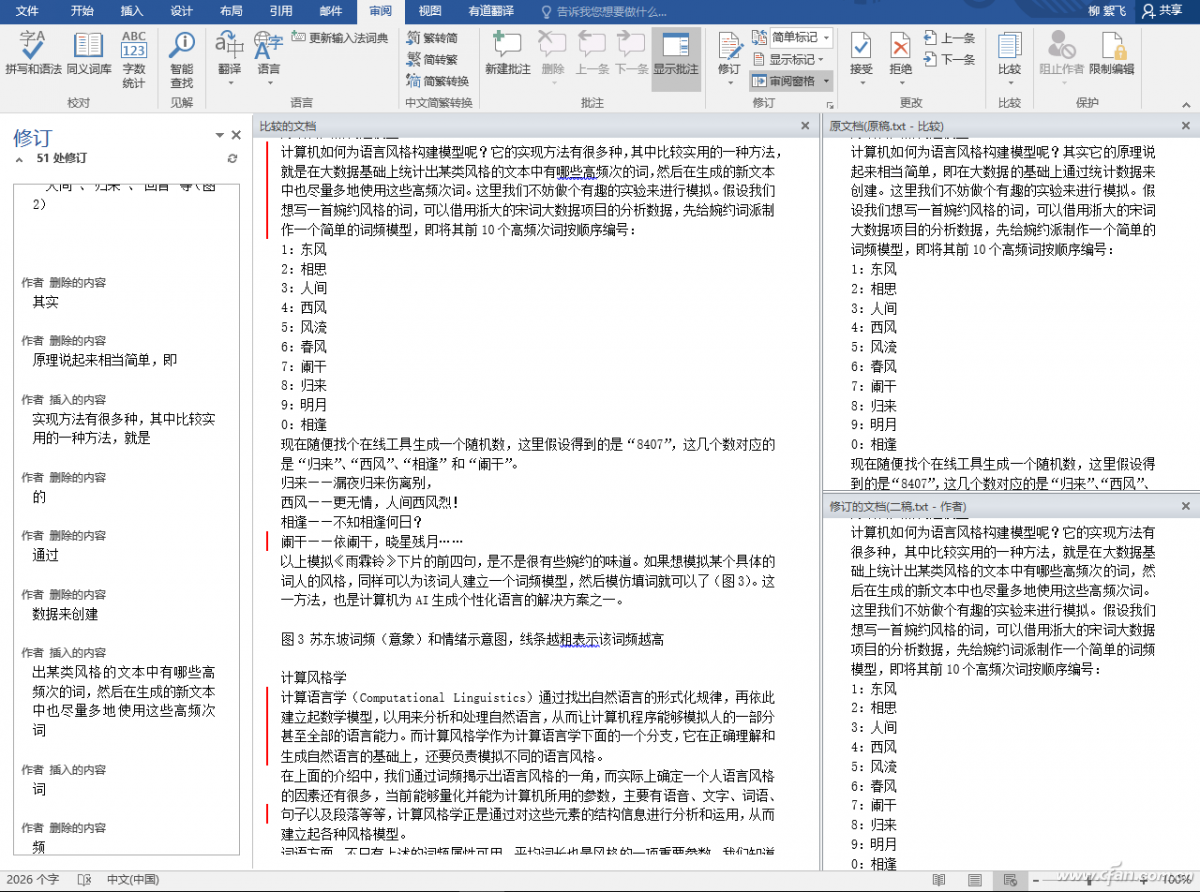
Task: Expand the 审阅窗格 dropdown arrow
Action: [825, 81]
